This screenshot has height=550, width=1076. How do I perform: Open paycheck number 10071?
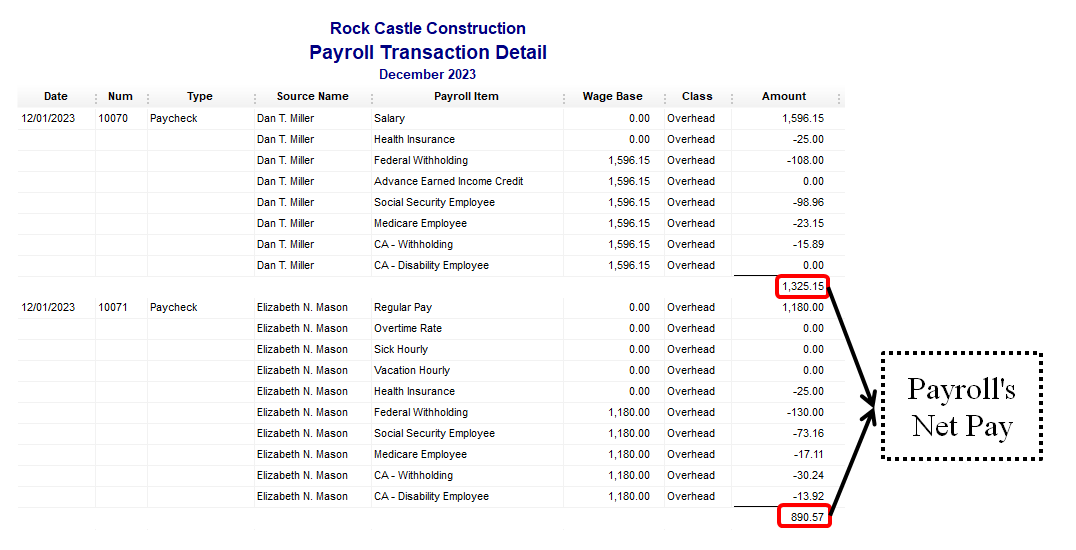point(114,307)
